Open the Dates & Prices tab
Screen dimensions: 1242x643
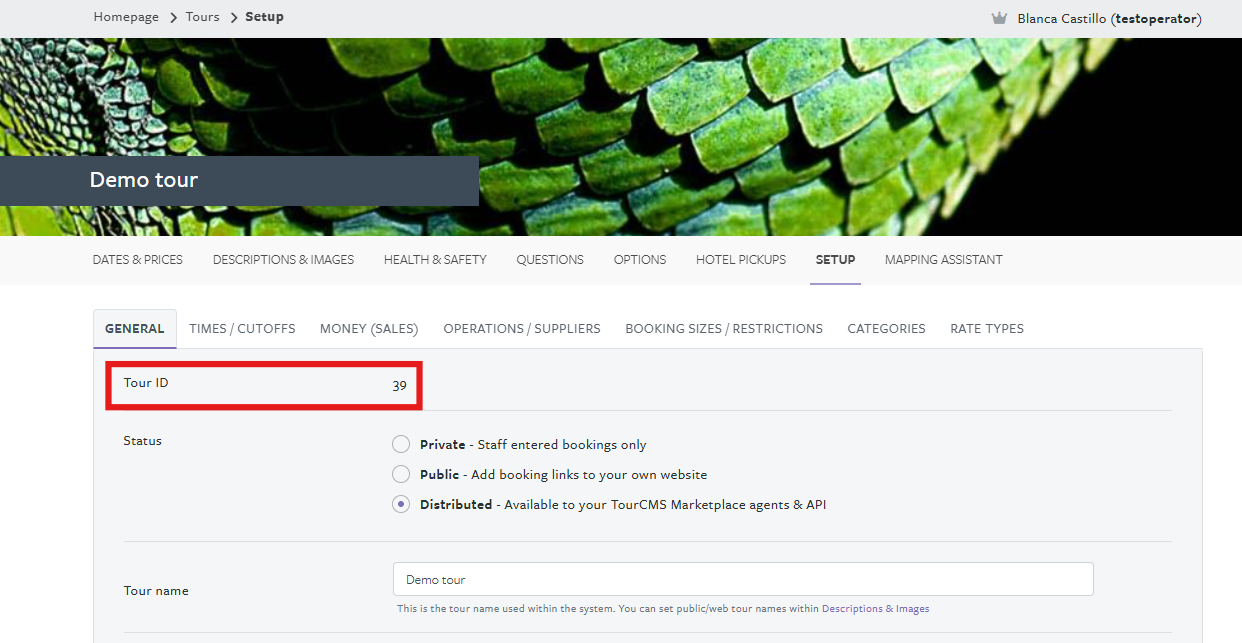[138, 260]
